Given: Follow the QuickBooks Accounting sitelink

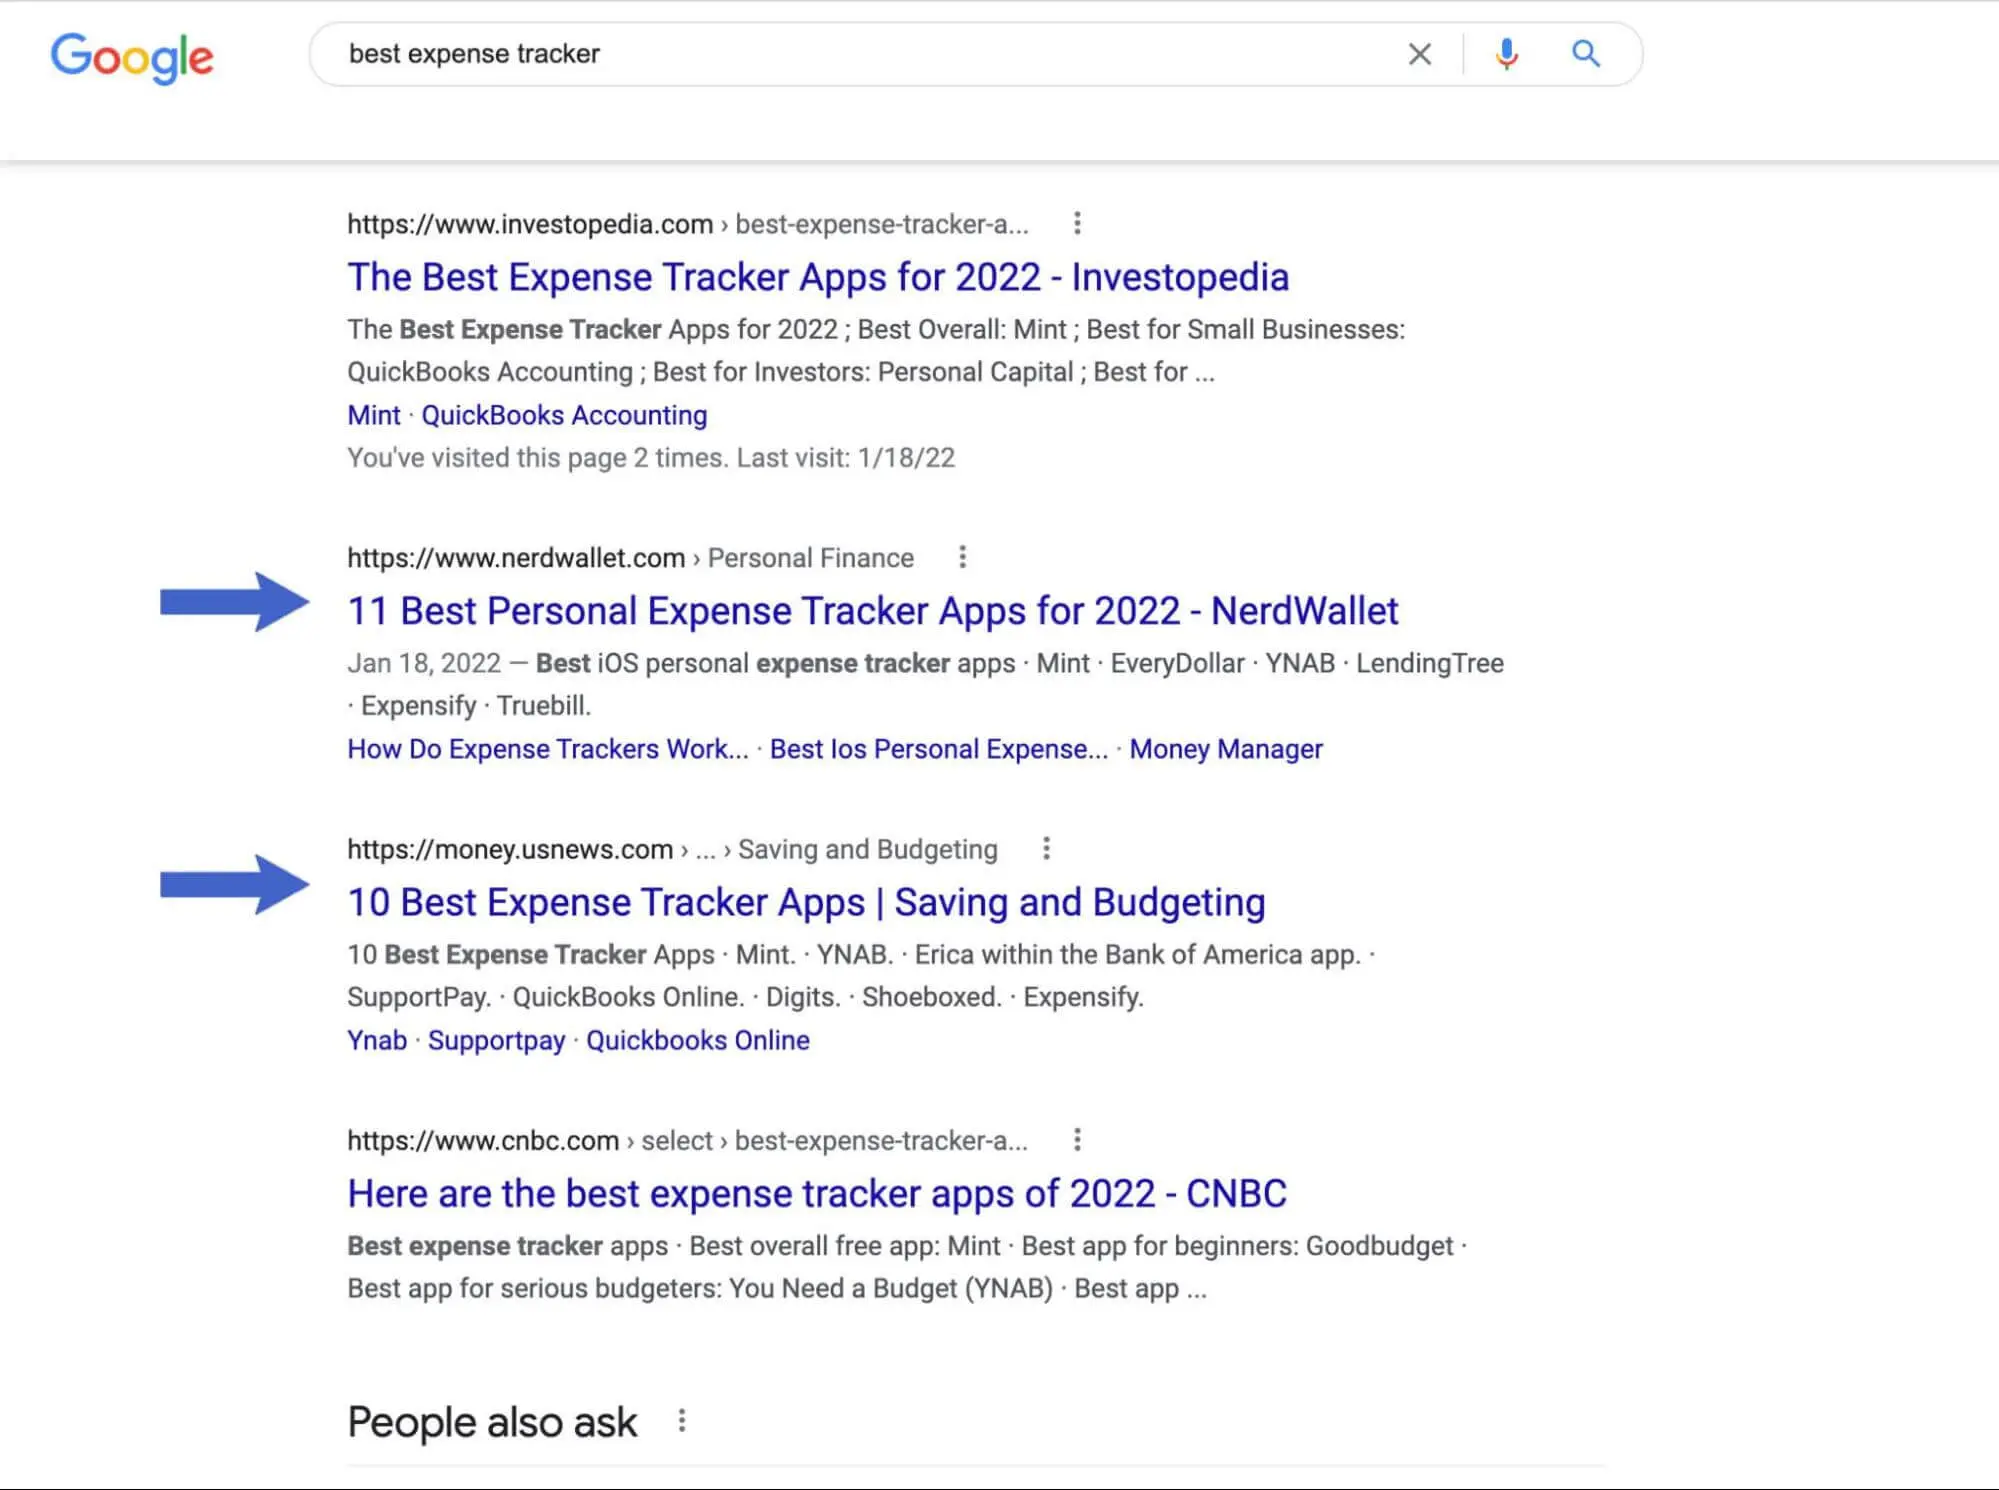Looking at the screenshot, I should point(563,415).
